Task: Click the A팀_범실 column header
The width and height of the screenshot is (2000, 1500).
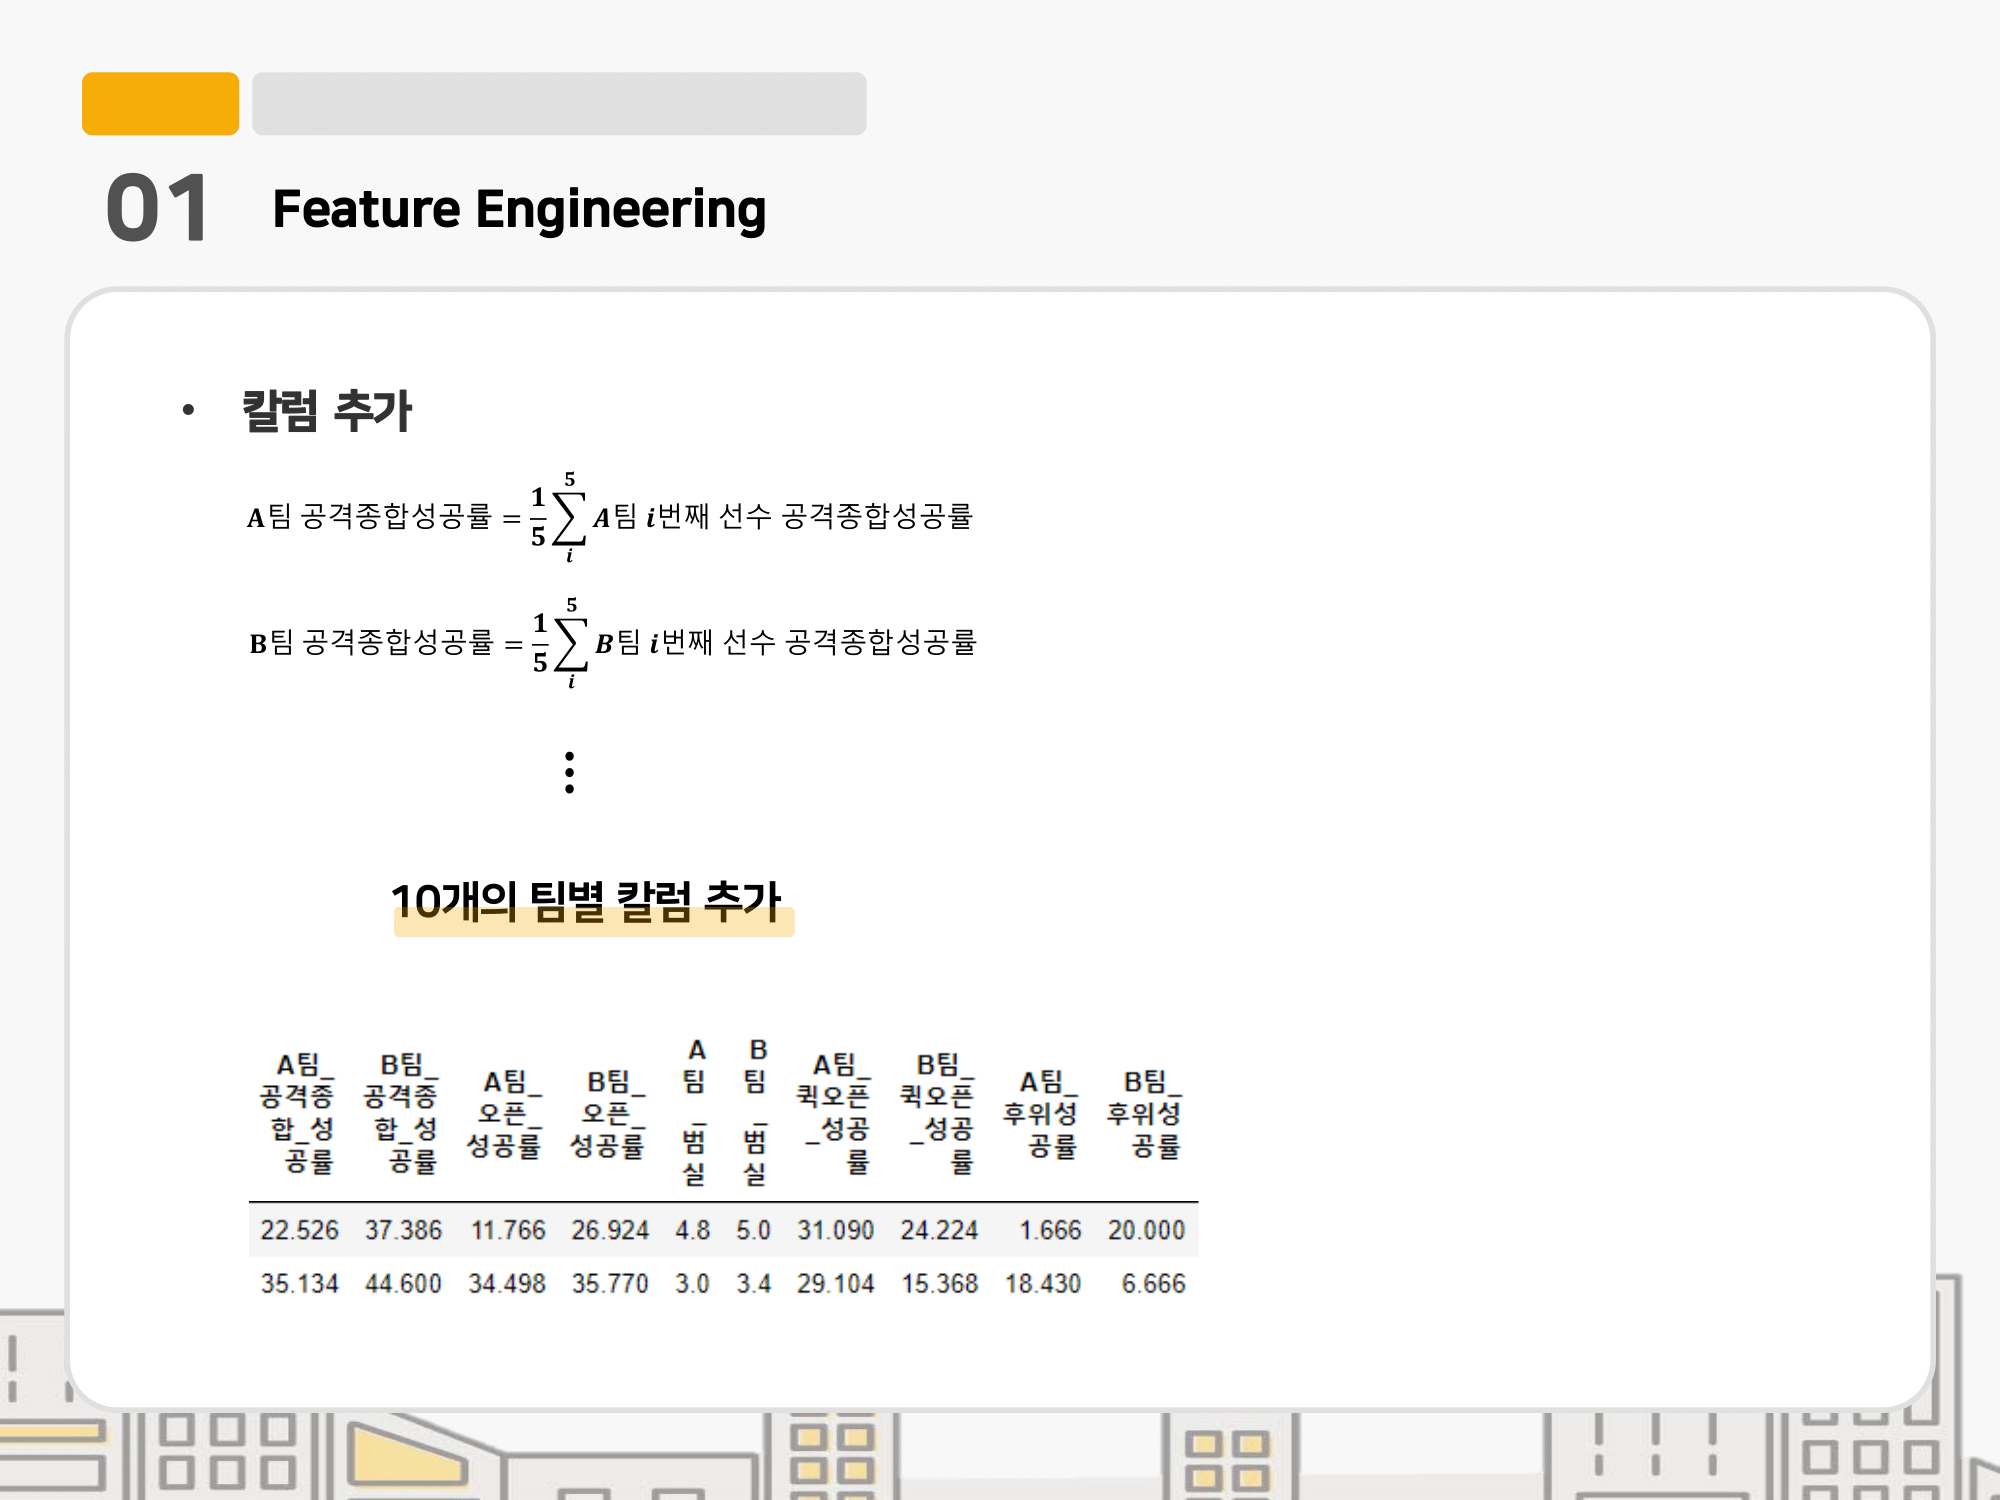Action: click(695, 1112)
